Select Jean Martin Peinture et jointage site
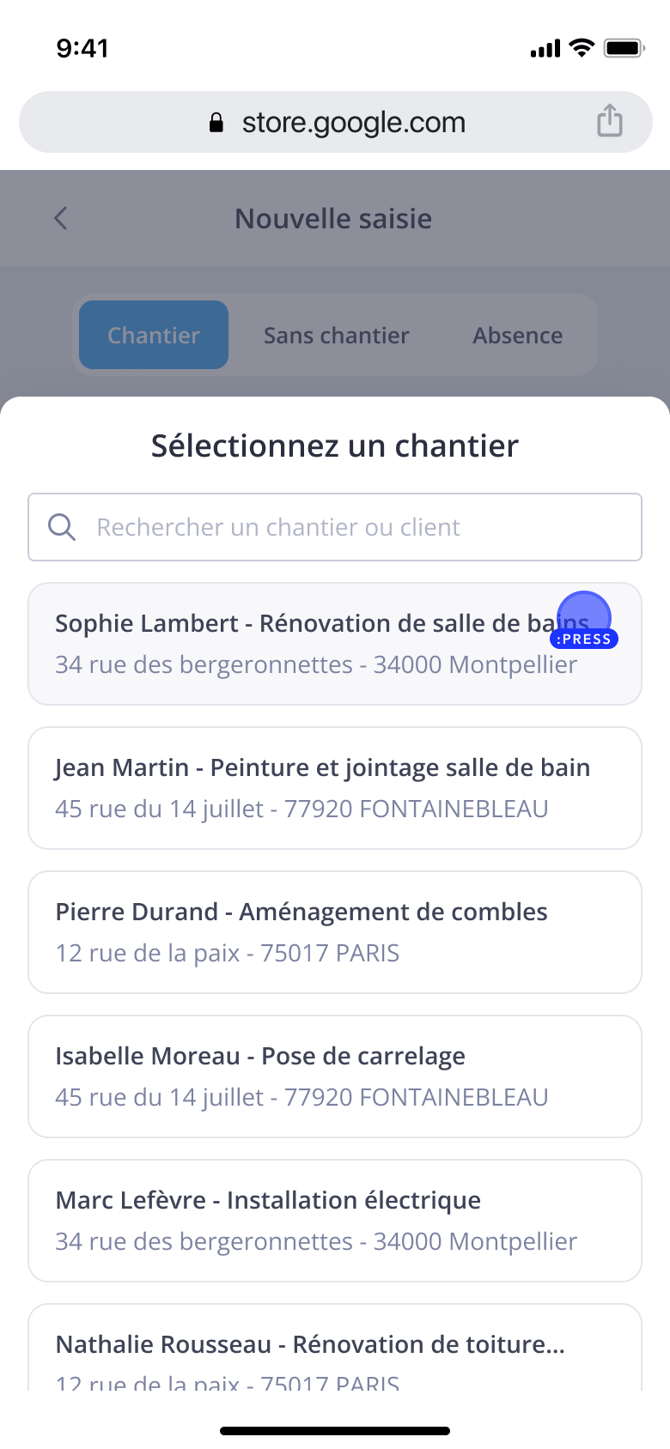The image size is (670, 1449). (x=335, y=788)
